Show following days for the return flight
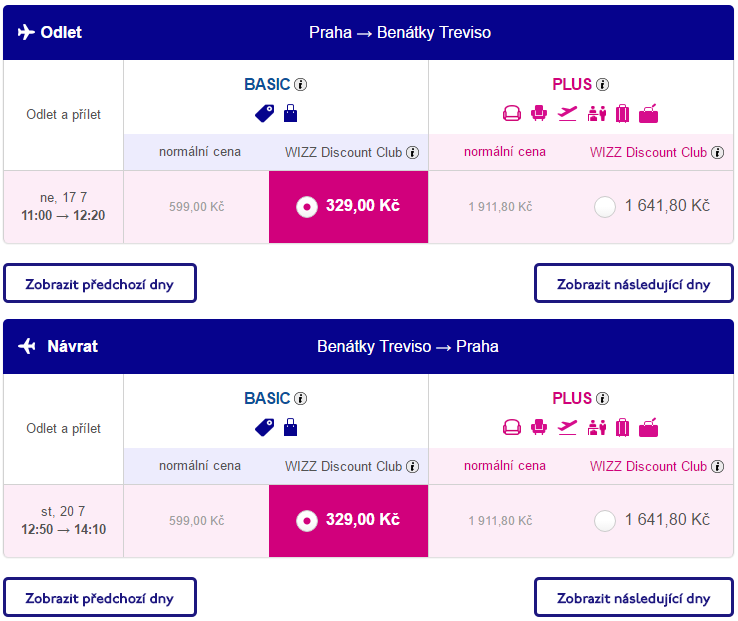This screenshot has height=621, width=738. [x=634, y=597]
